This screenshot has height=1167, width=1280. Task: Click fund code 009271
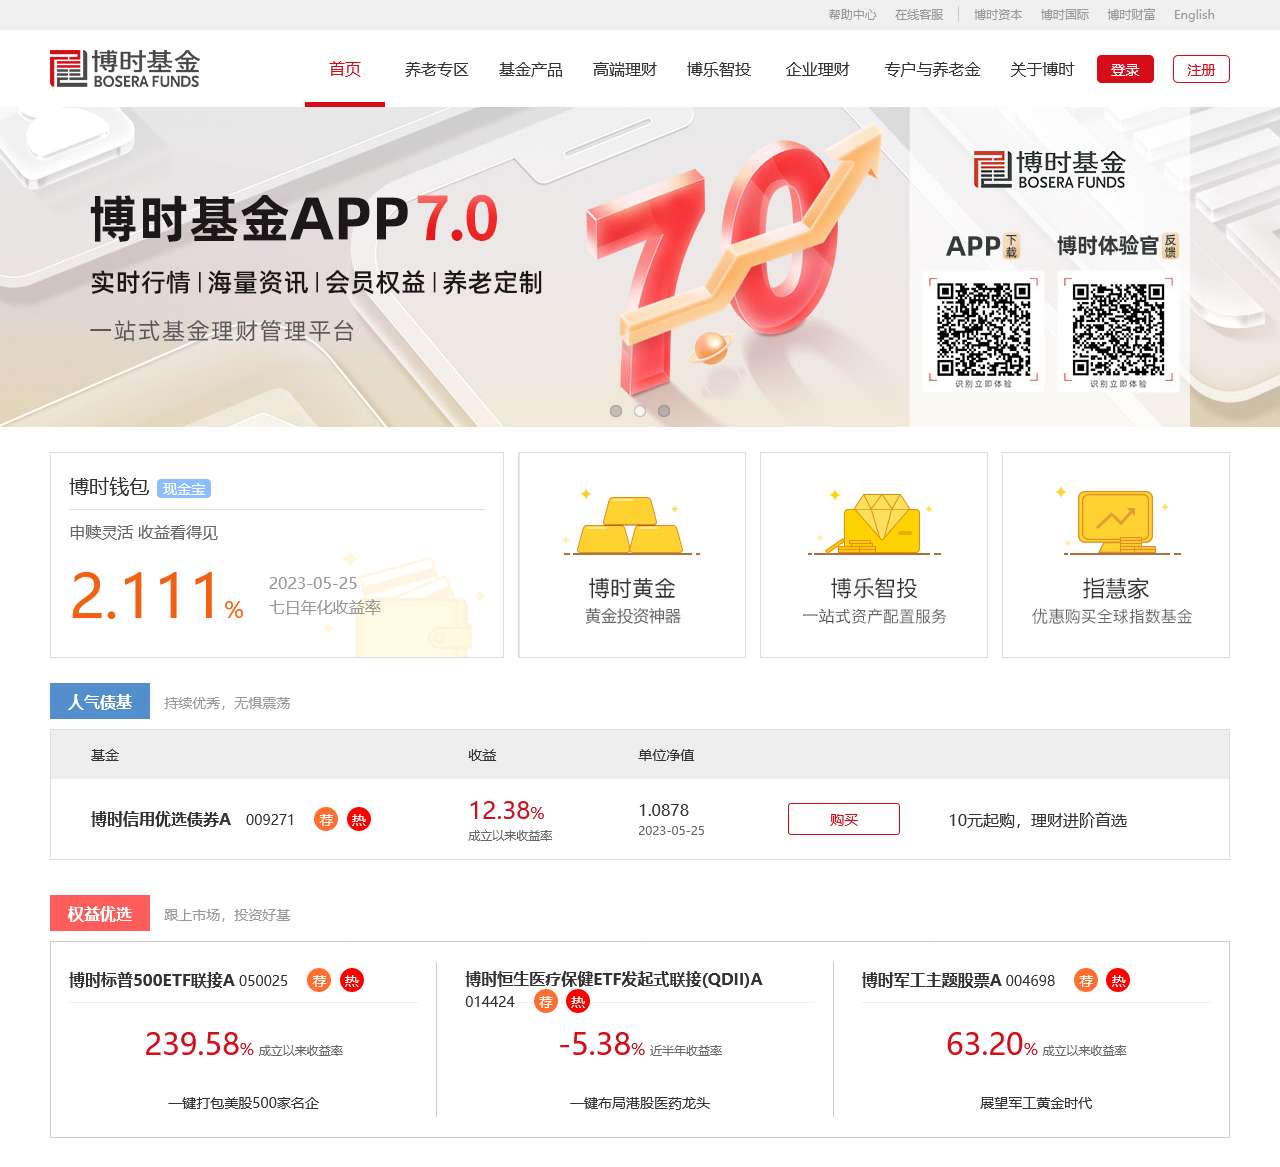pyautogui.click(x=270, y=820)
